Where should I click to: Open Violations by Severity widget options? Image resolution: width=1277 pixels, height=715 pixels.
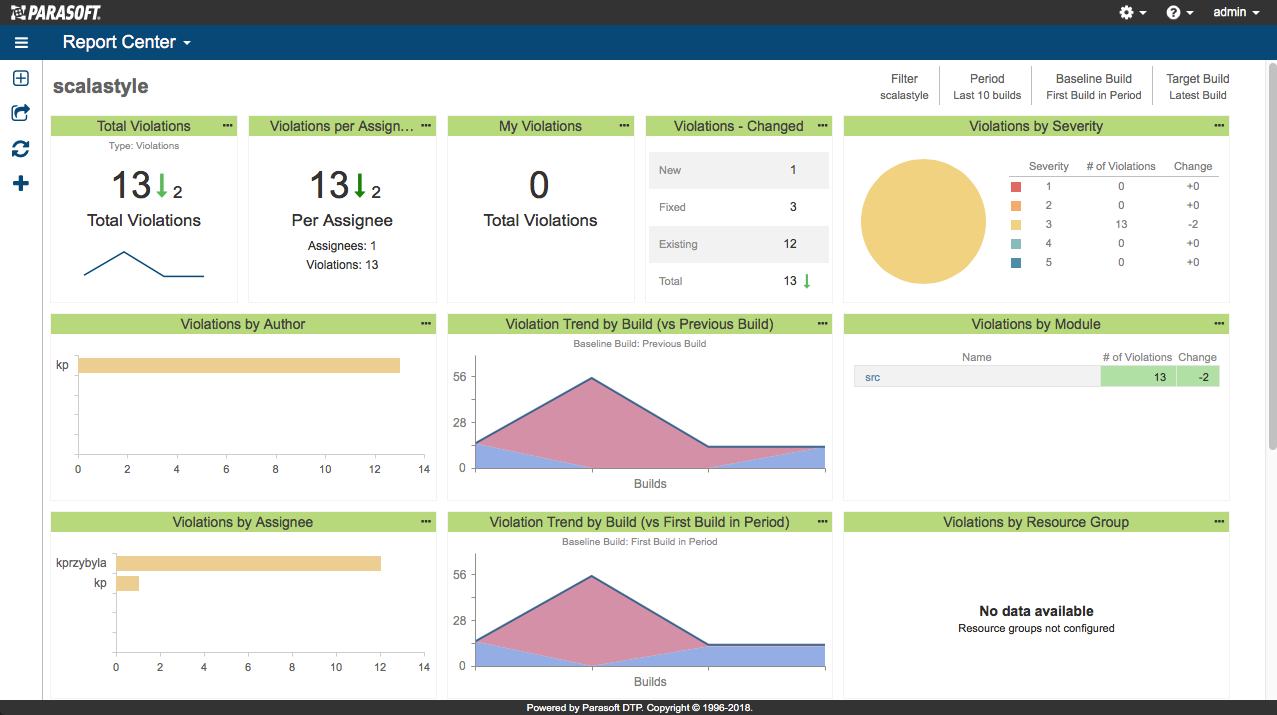tap(1219, 126)
